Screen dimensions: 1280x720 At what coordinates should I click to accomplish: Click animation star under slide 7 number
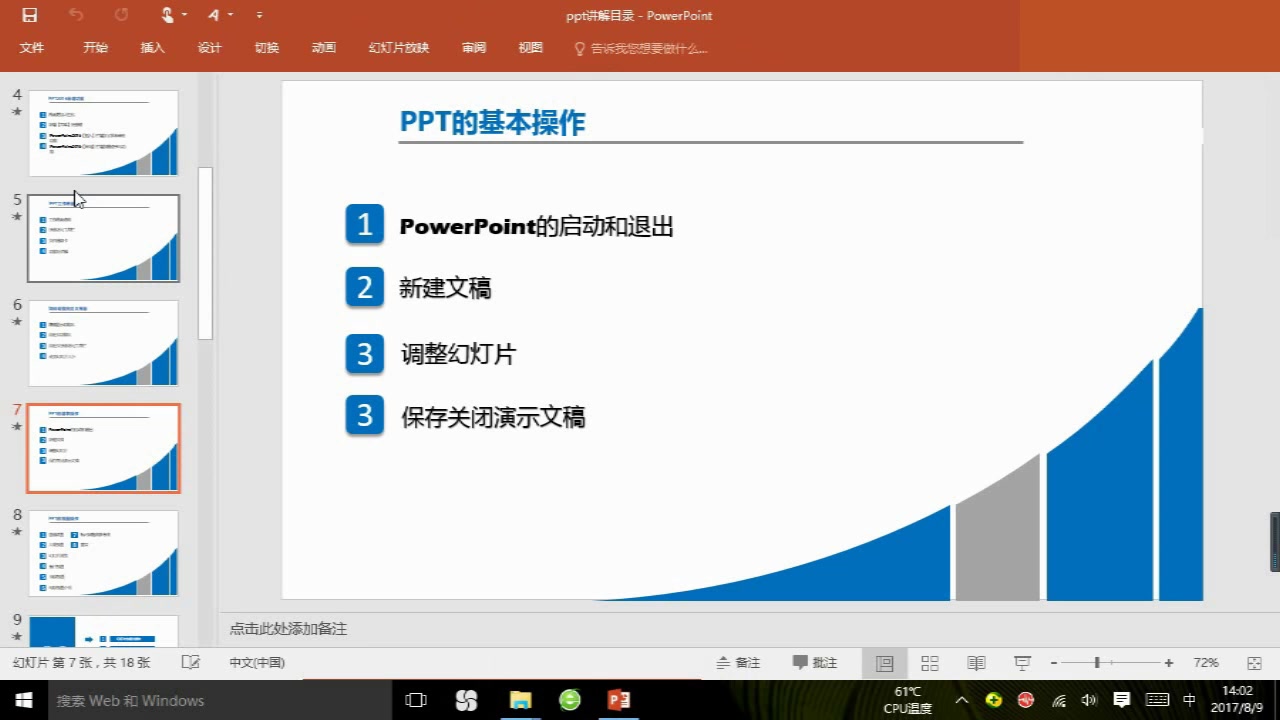17,426
